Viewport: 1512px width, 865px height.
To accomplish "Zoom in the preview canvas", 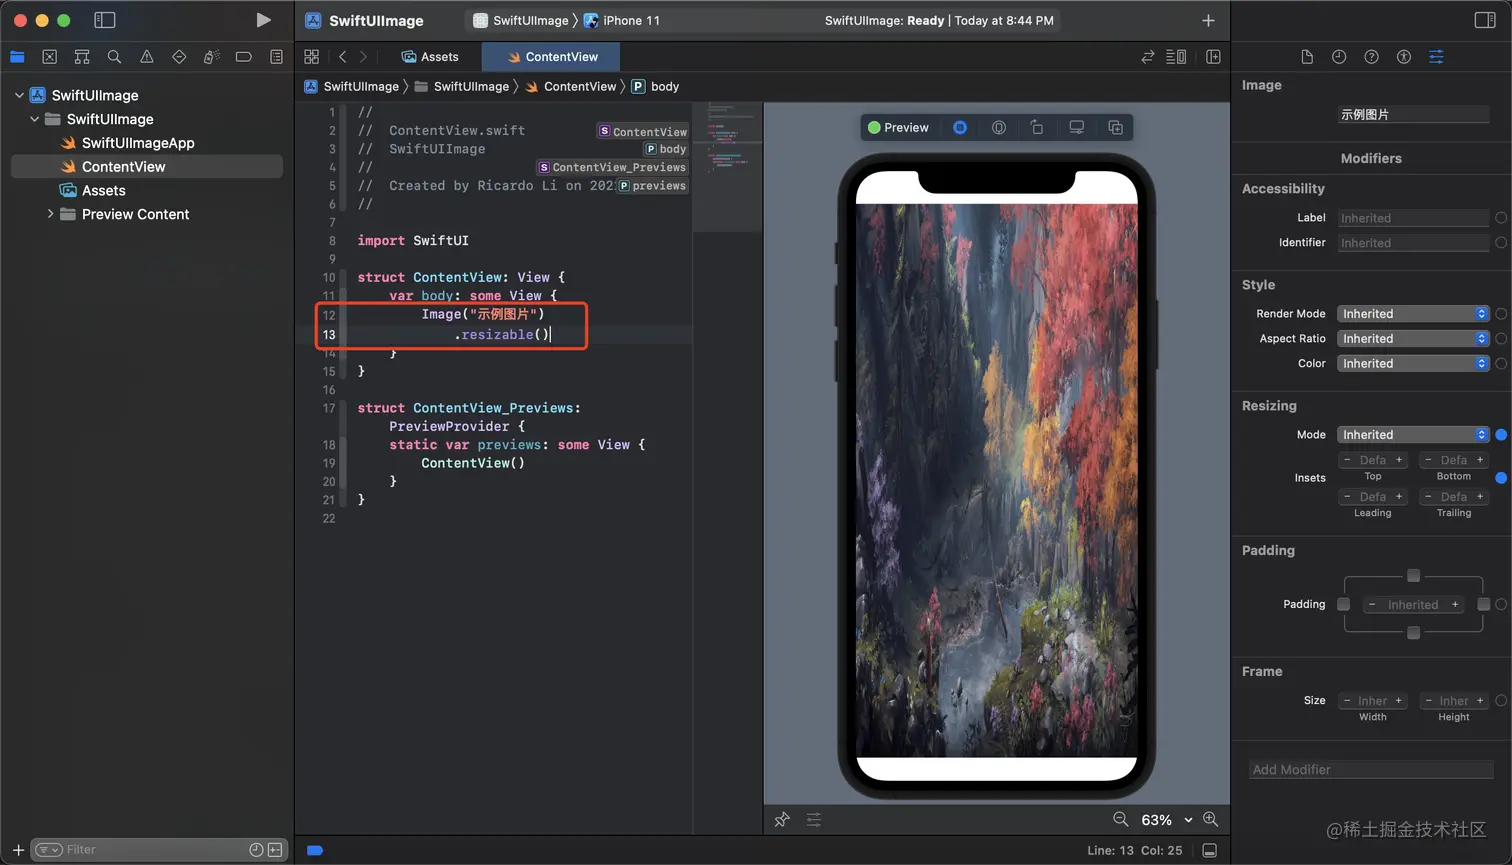I will [x=1210, y=819].
